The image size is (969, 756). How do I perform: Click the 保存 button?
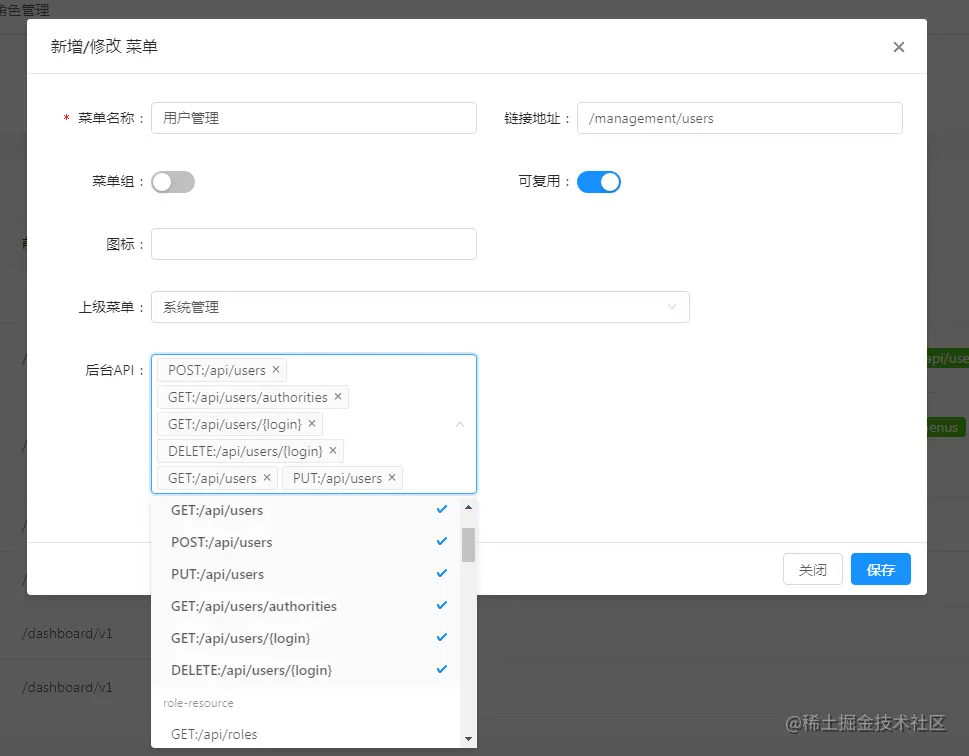881,569
